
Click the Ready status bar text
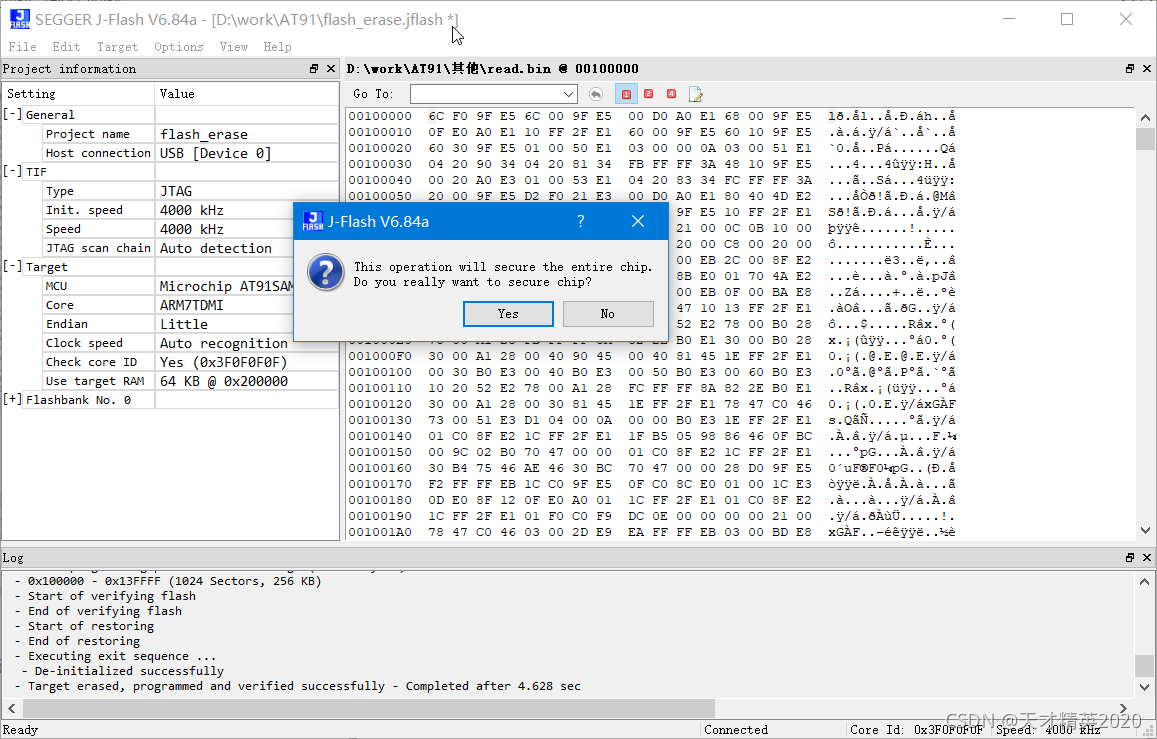[20, 729]
